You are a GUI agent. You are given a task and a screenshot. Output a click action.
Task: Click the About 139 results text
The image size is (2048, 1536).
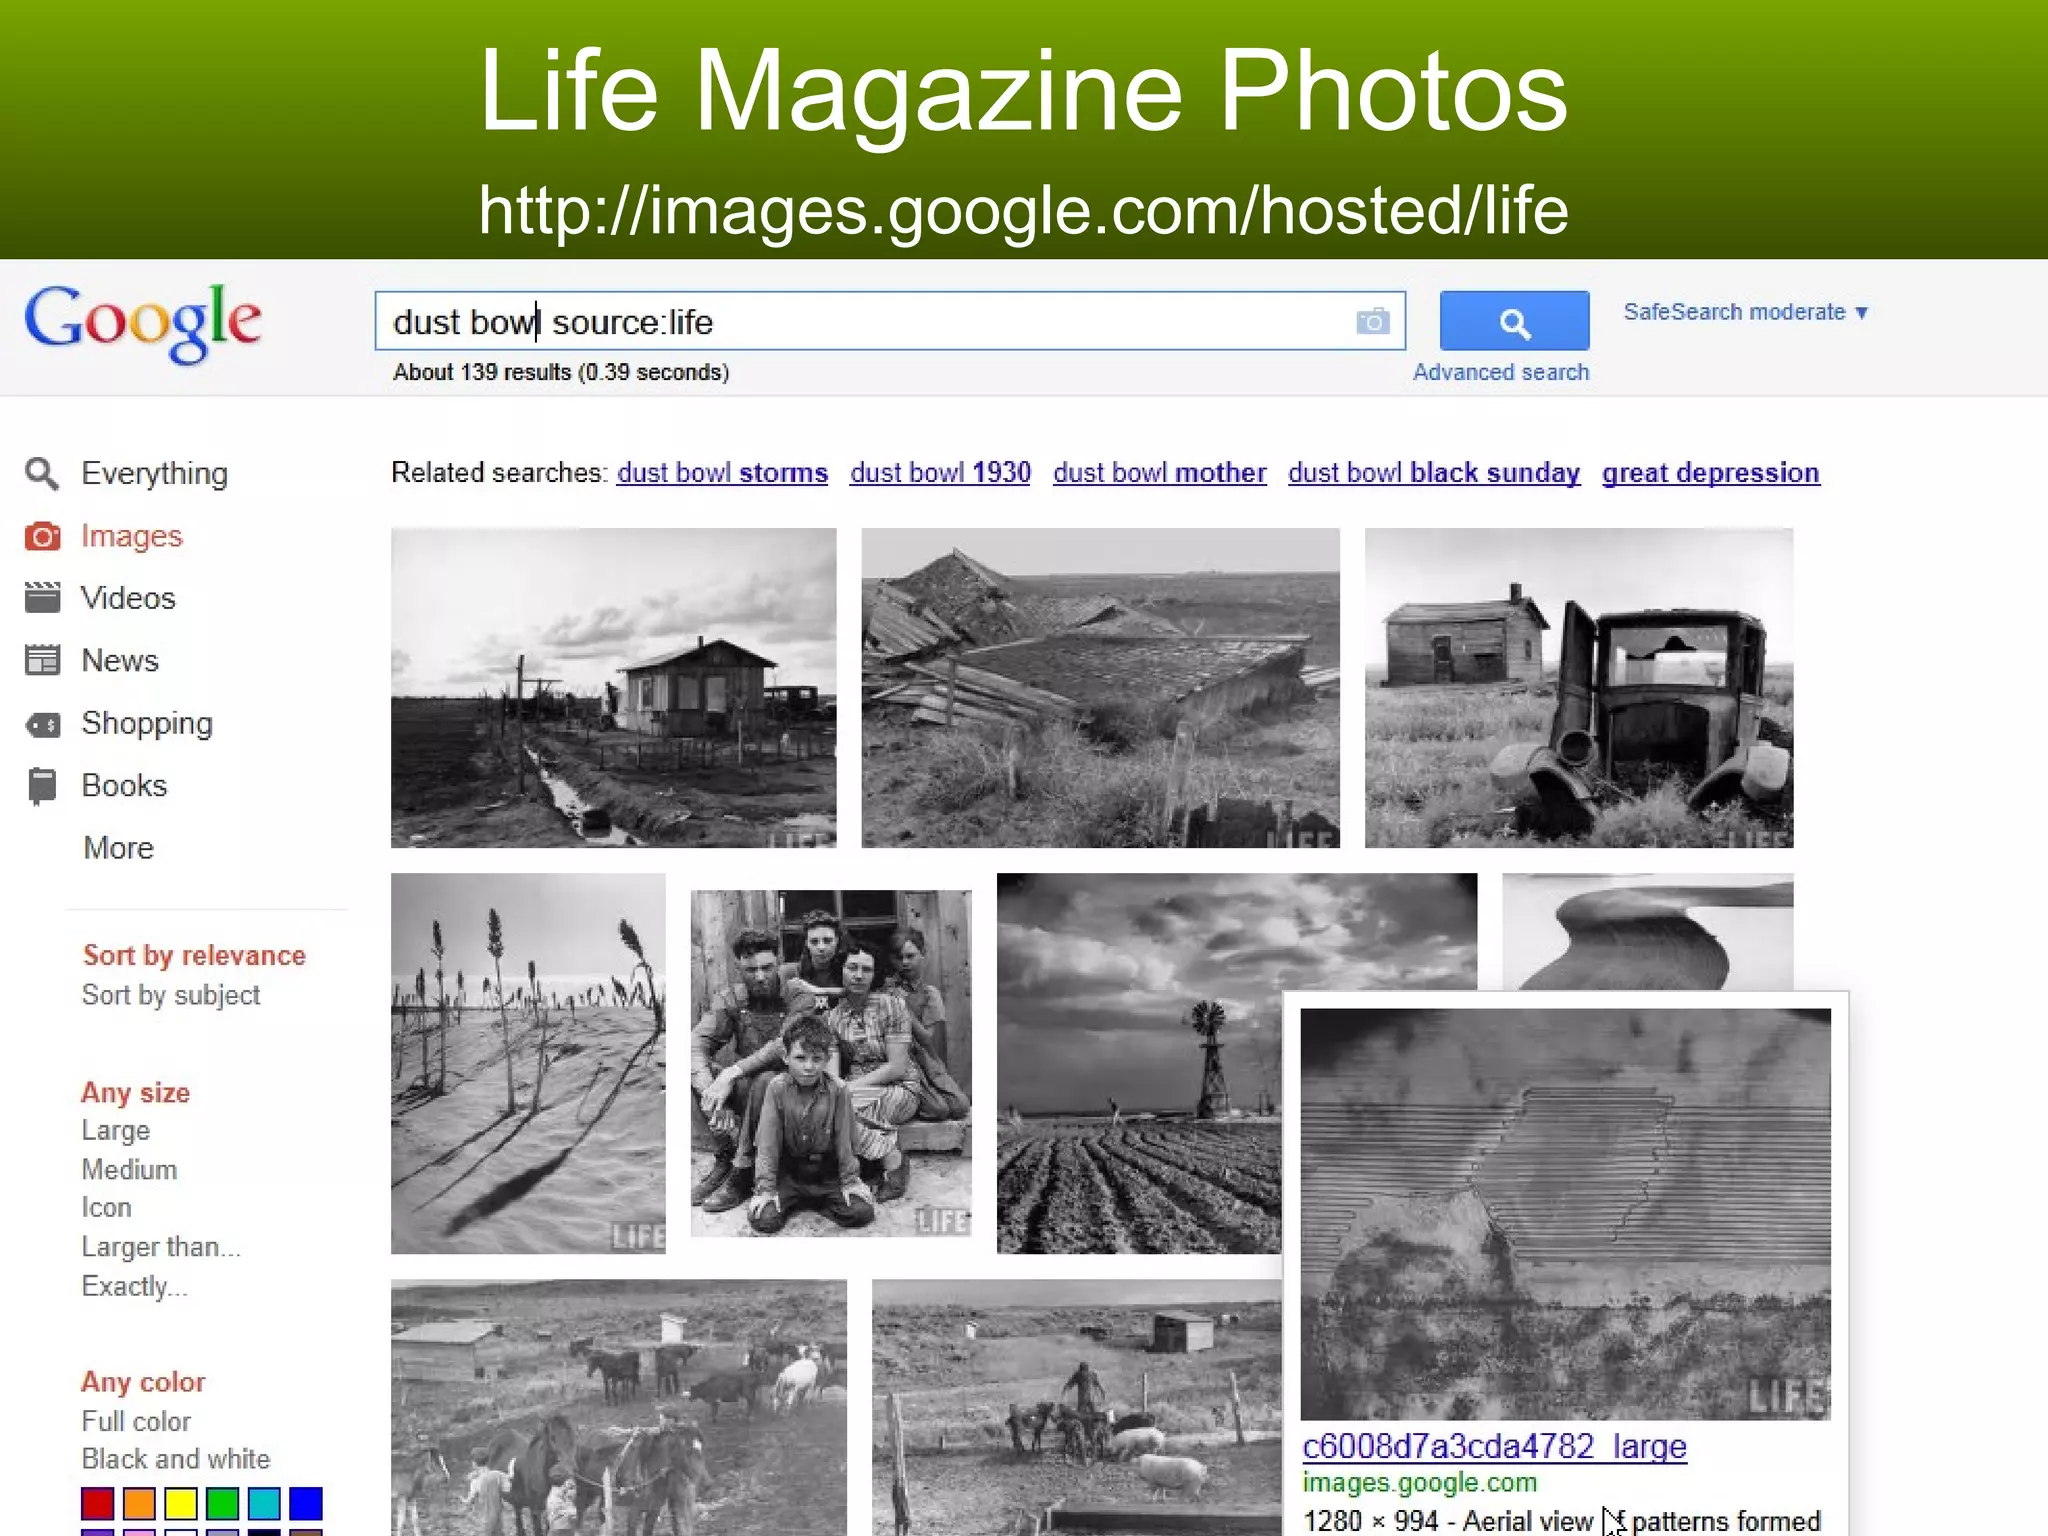pyautogui.click(x=561, y=372)
